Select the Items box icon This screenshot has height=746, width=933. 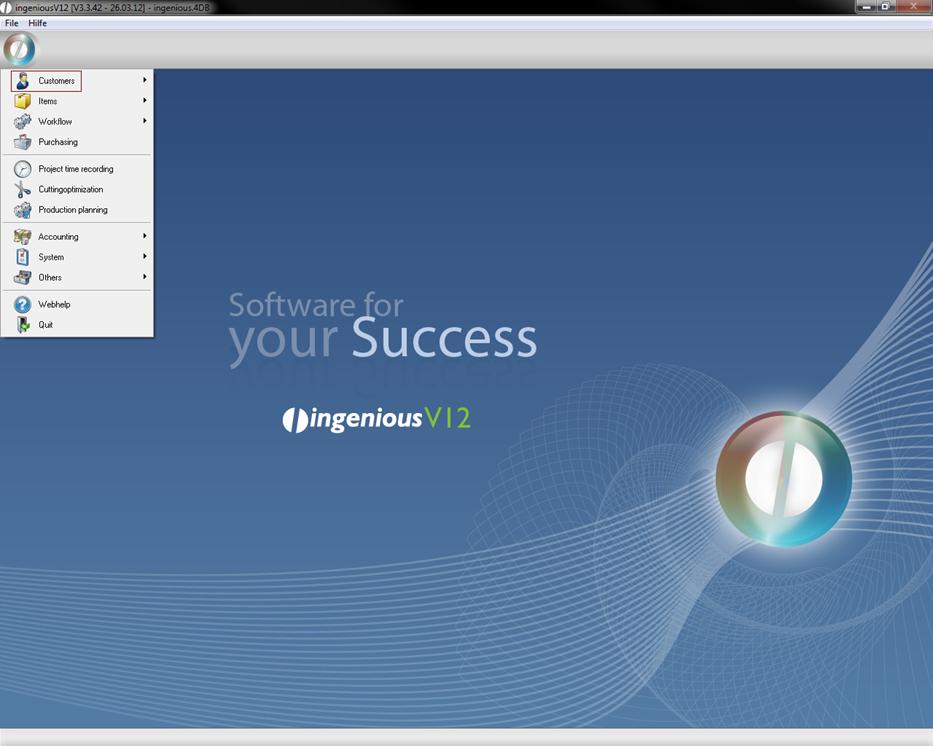tap(22, 101)
